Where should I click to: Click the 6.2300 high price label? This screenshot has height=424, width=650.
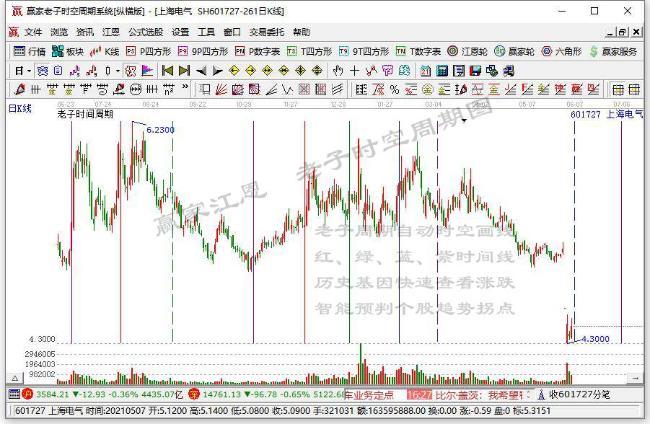click(160, 130)
